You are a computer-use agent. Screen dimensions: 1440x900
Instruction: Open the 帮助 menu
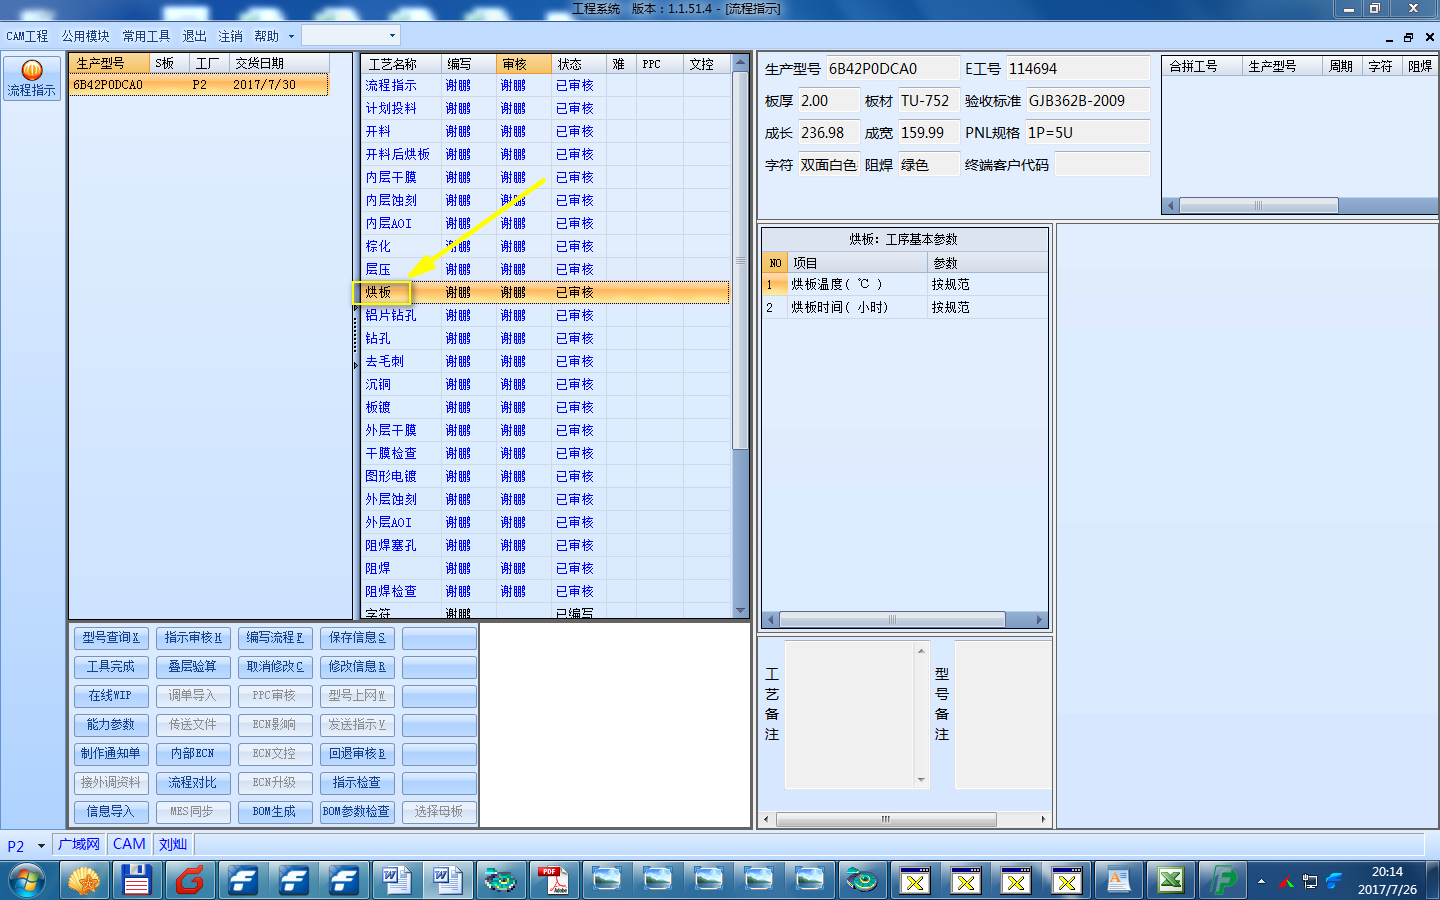click(x=266, y=36)
